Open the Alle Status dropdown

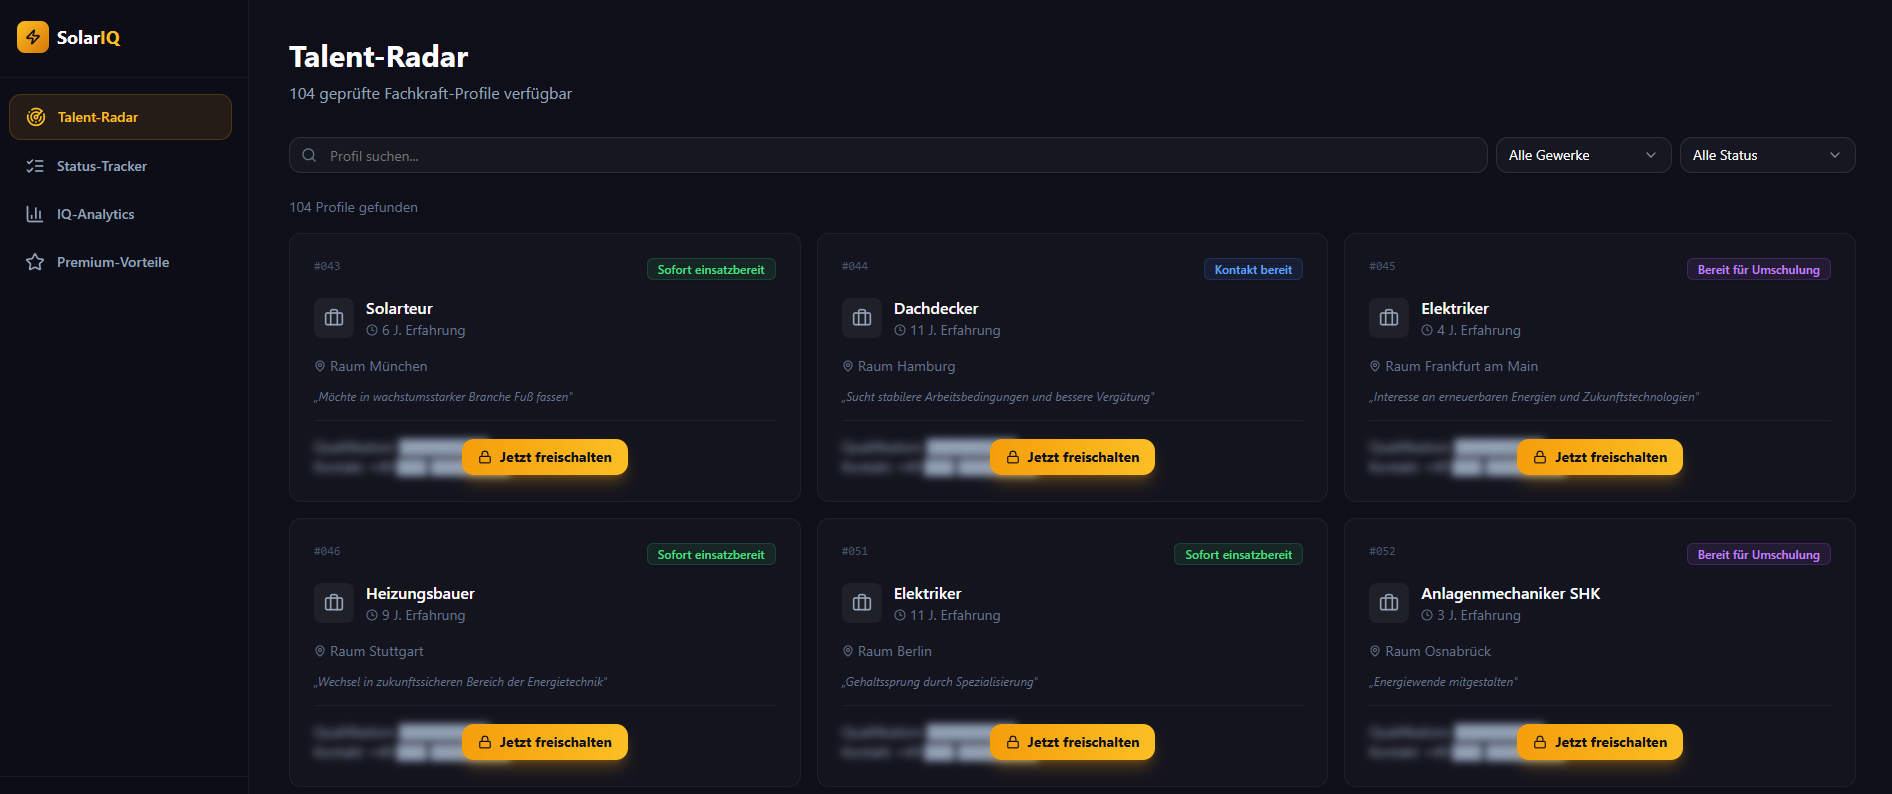(x=1767, y=155)
